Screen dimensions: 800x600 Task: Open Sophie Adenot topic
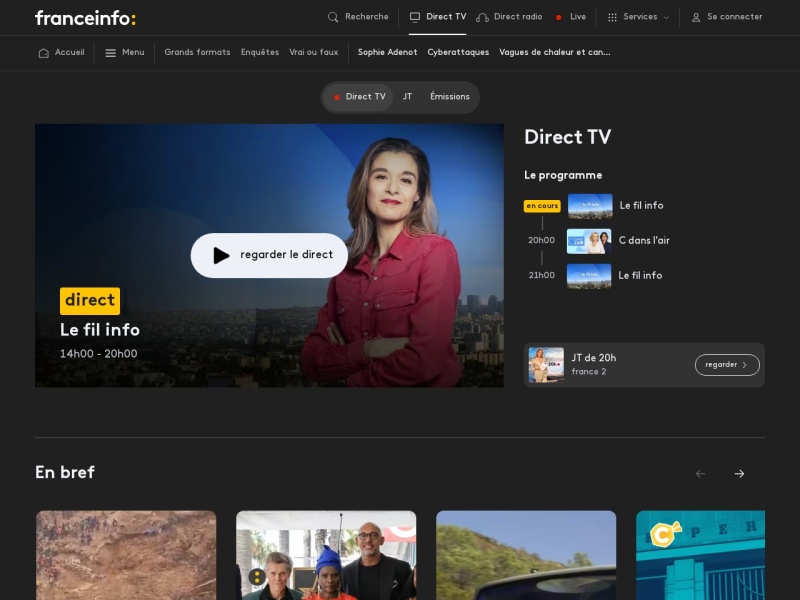tap(387, 52)
